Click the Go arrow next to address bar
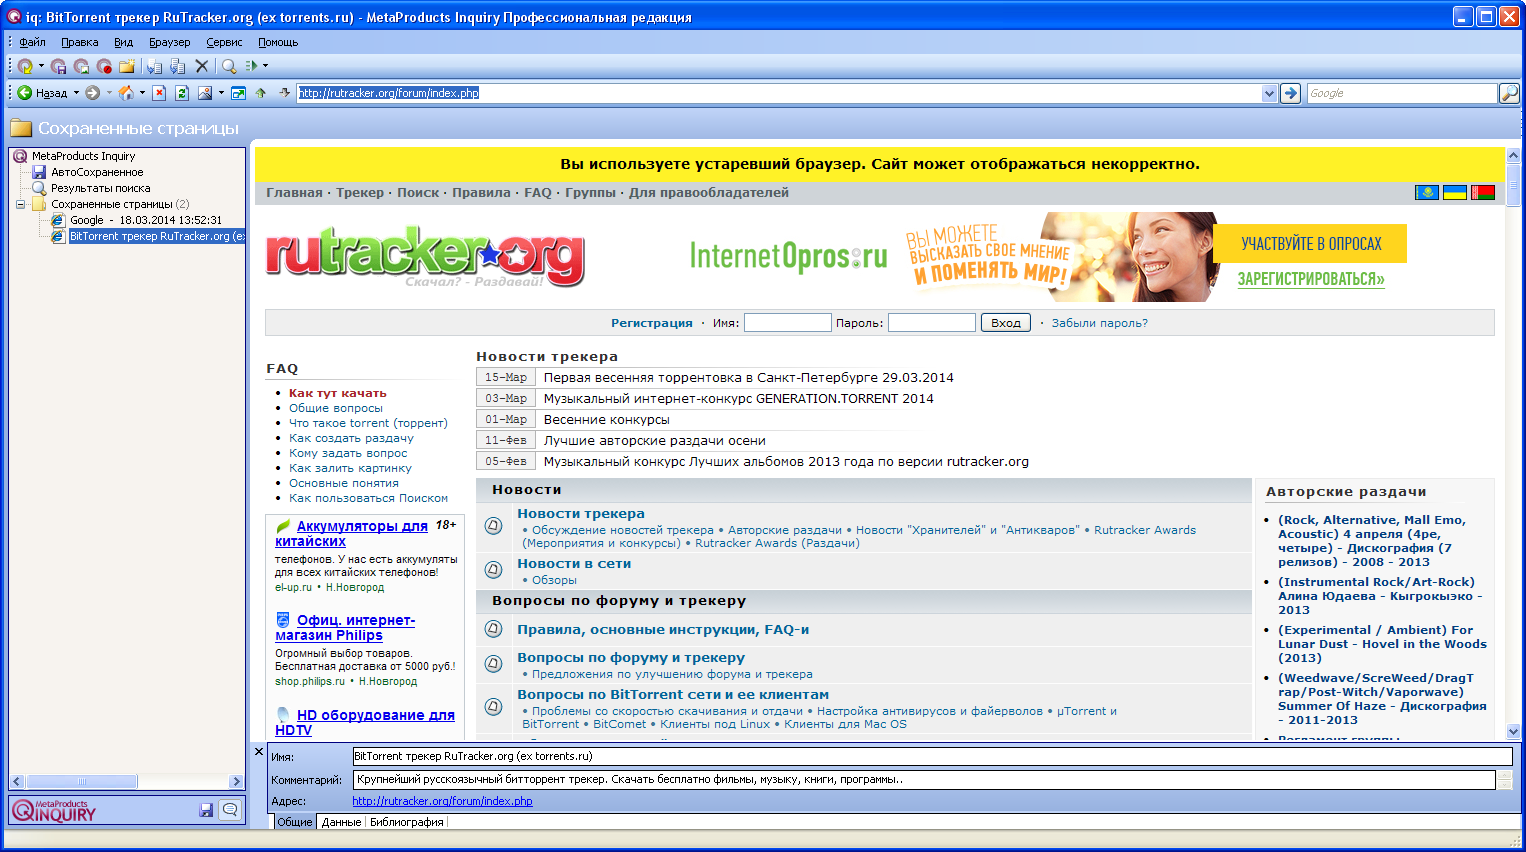The width and height of the screenshot is (1526, 852). coord(1291,93)
